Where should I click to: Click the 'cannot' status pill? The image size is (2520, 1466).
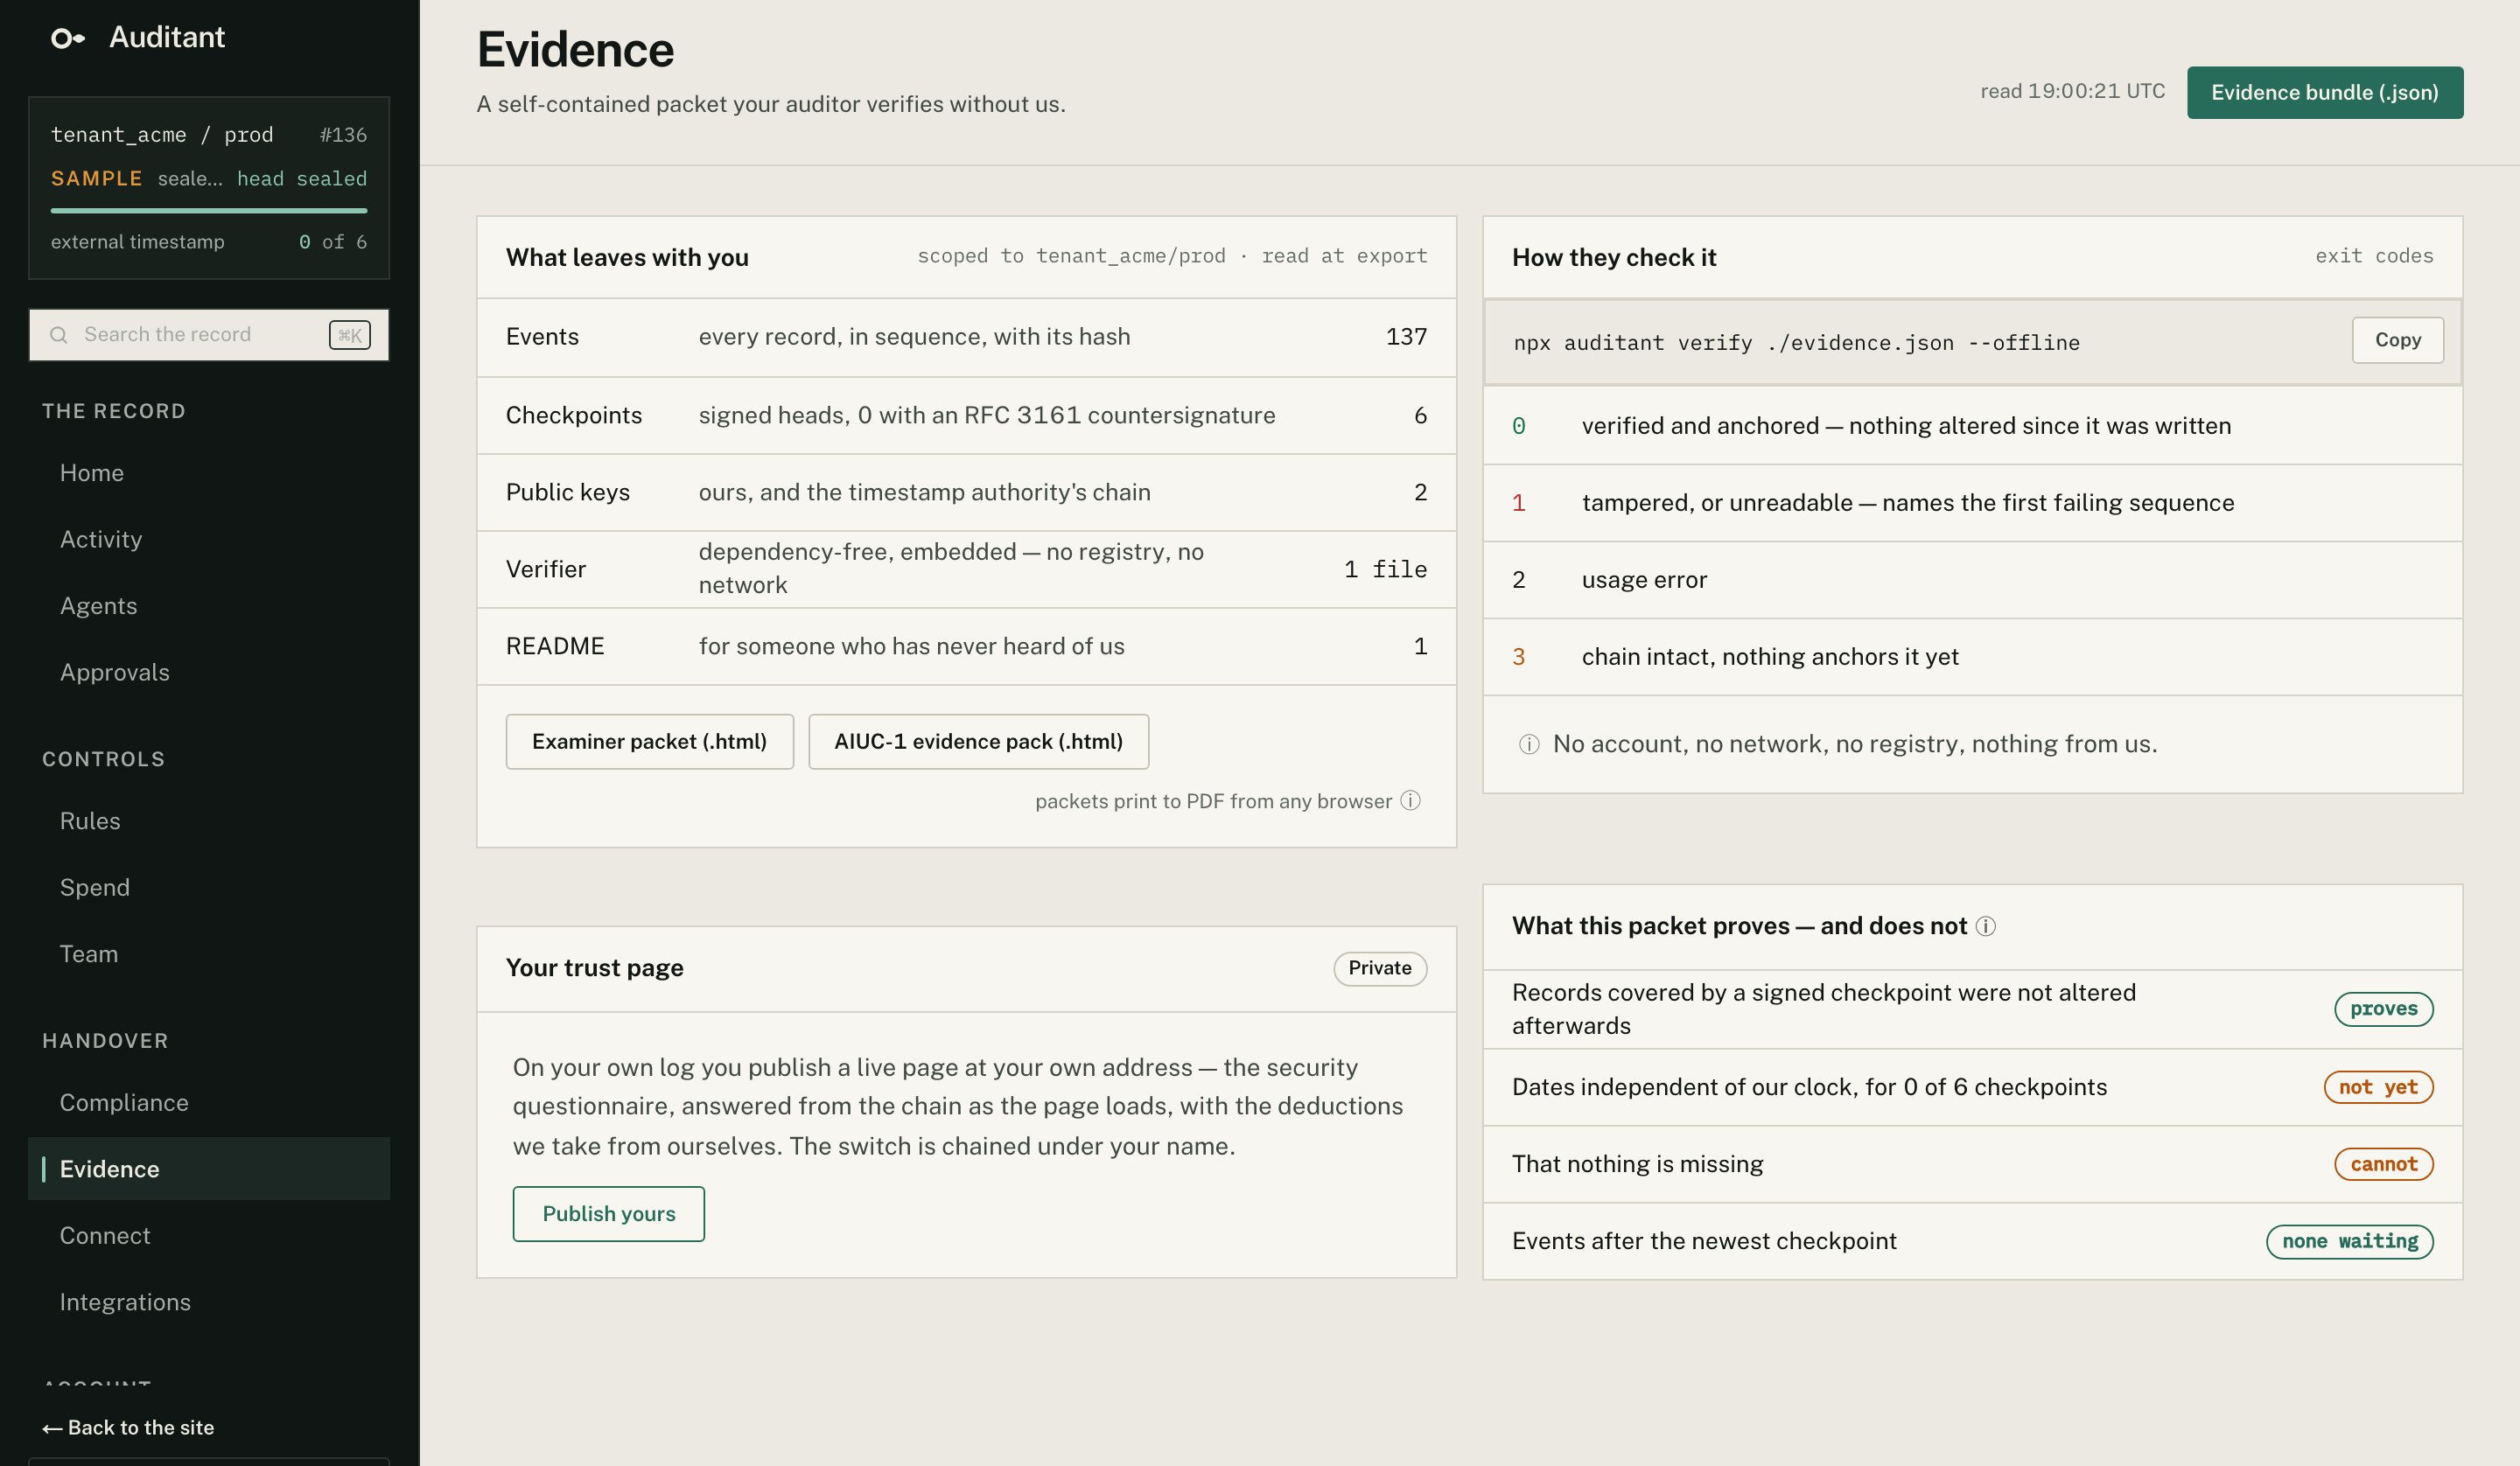pos(2384,1164)
